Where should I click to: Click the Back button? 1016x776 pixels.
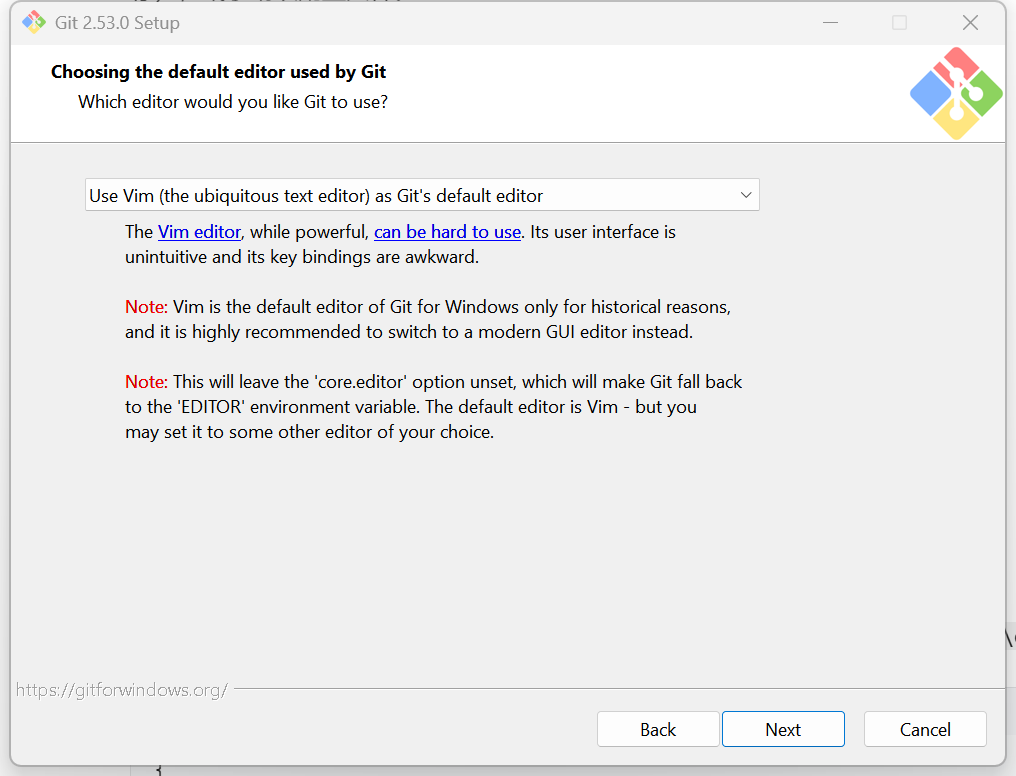pos(658,729)
